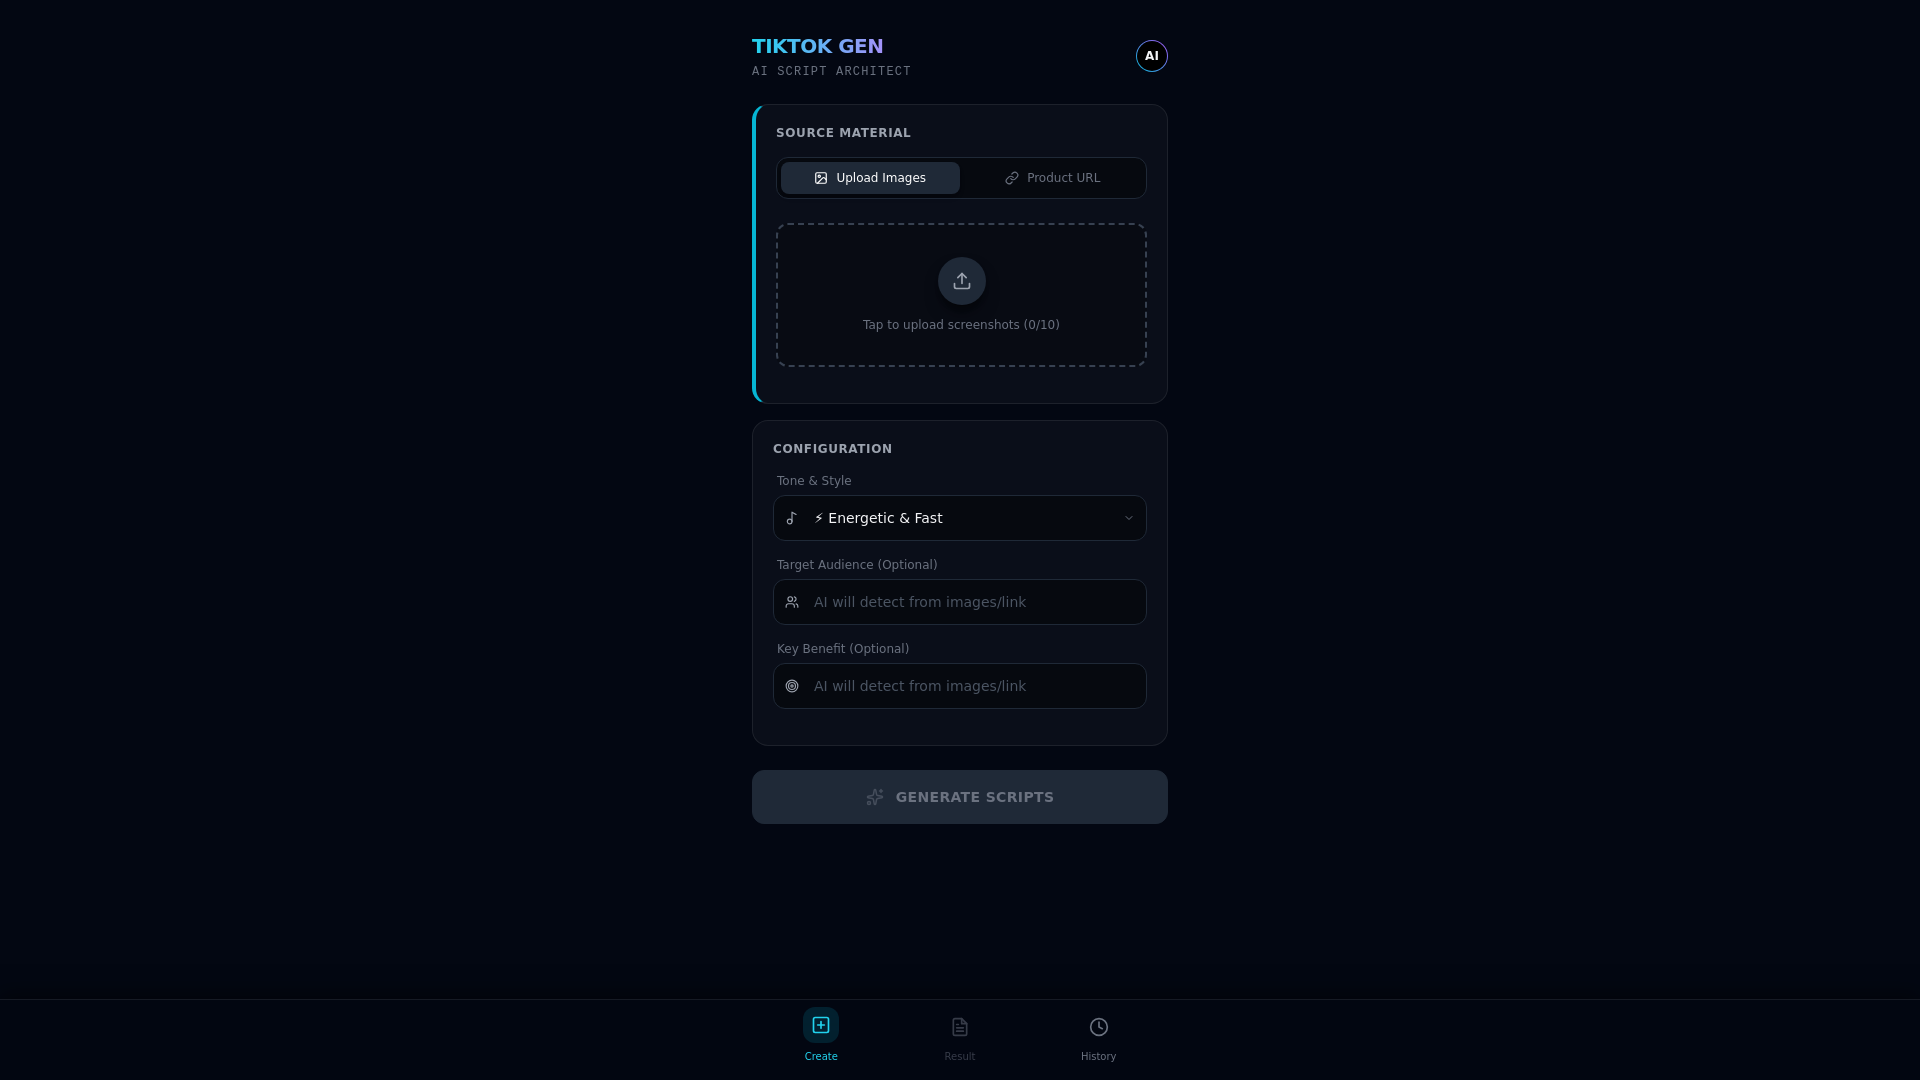Click the Generate Scripts button
Screen dimensions: 1920x1080
[x=960, y=797]
